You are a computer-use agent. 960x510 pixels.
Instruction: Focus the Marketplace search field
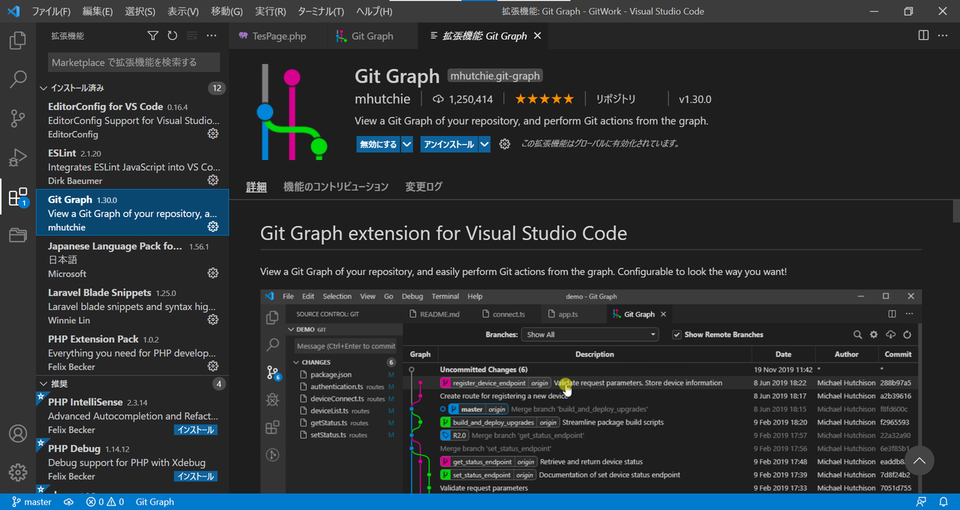(133, 62)
